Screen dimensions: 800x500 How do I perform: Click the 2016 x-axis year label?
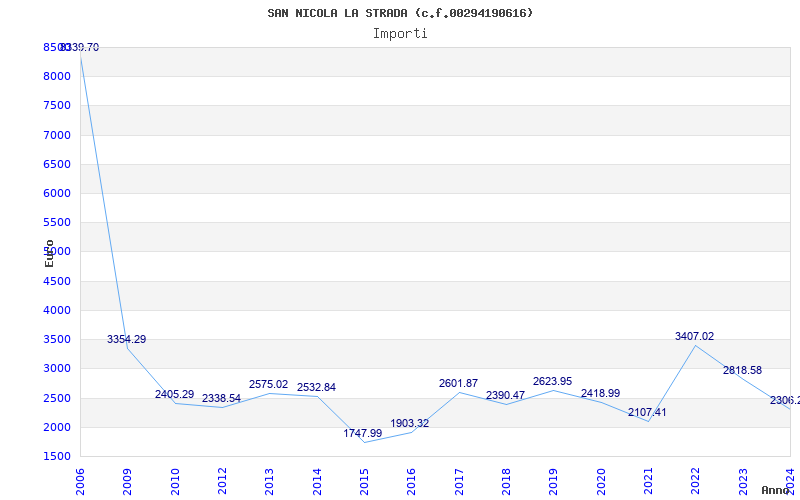tap(411, 482)
